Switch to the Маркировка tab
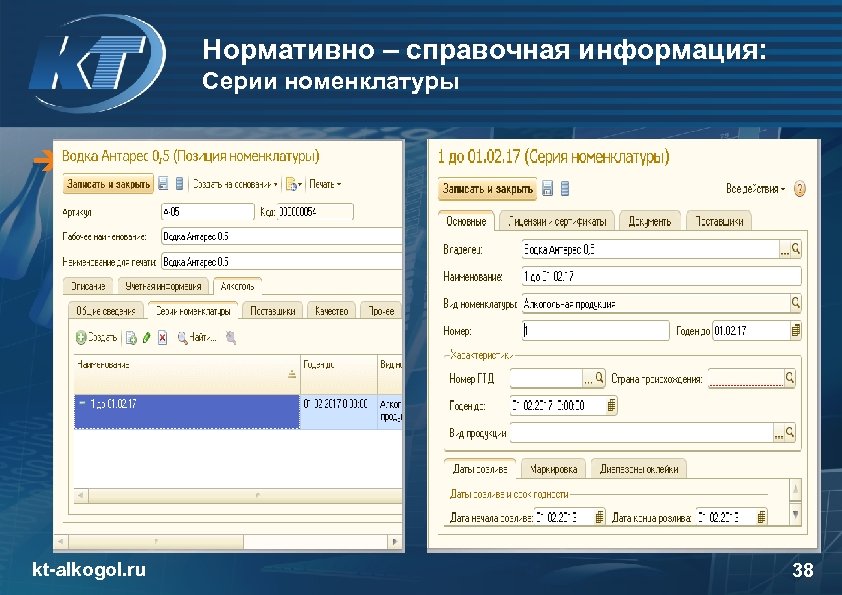 tap(553, 469)
